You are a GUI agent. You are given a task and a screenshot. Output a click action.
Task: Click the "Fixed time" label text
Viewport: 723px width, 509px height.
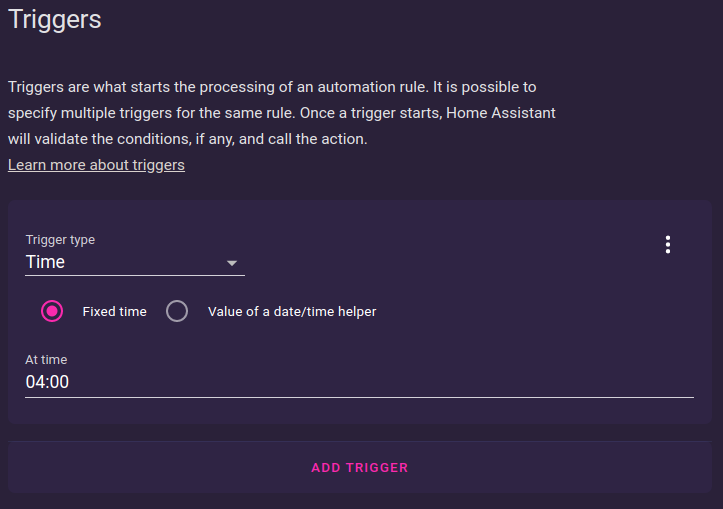[x=114, y=312]
